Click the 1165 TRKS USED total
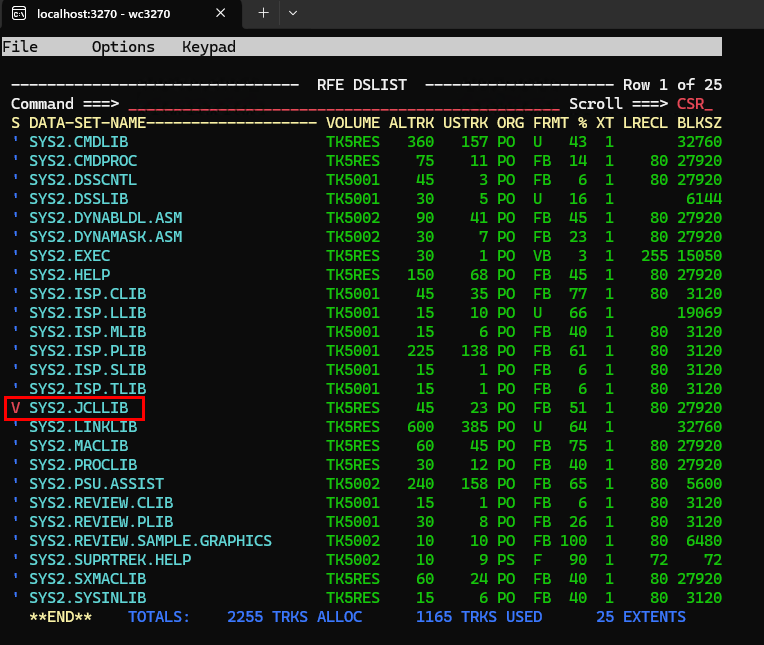Screen dimensions: 764x645 (479, 617)
